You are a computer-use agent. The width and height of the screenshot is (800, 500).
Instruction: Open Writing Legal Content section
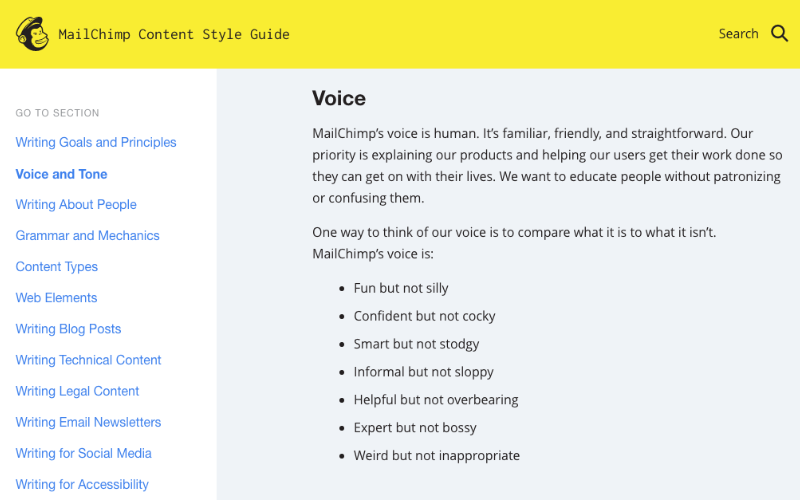[77, 391]
